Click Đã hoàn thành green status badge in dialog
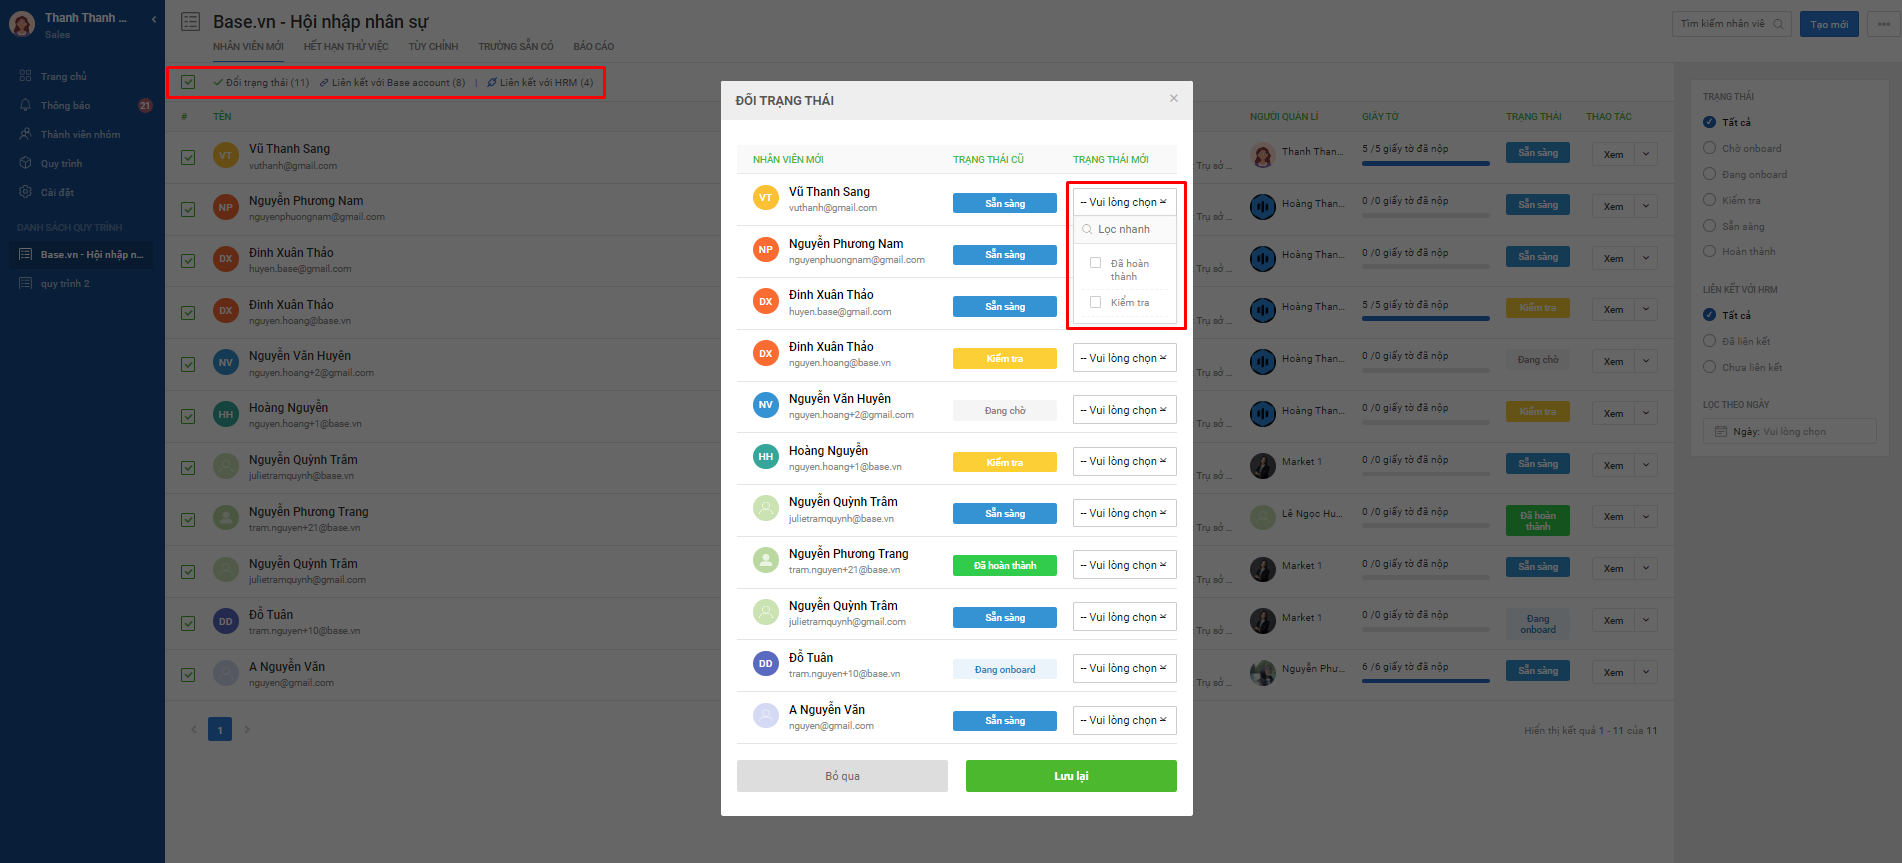This screenshot has width=1902, height=863. click(x=1005, y=566)
